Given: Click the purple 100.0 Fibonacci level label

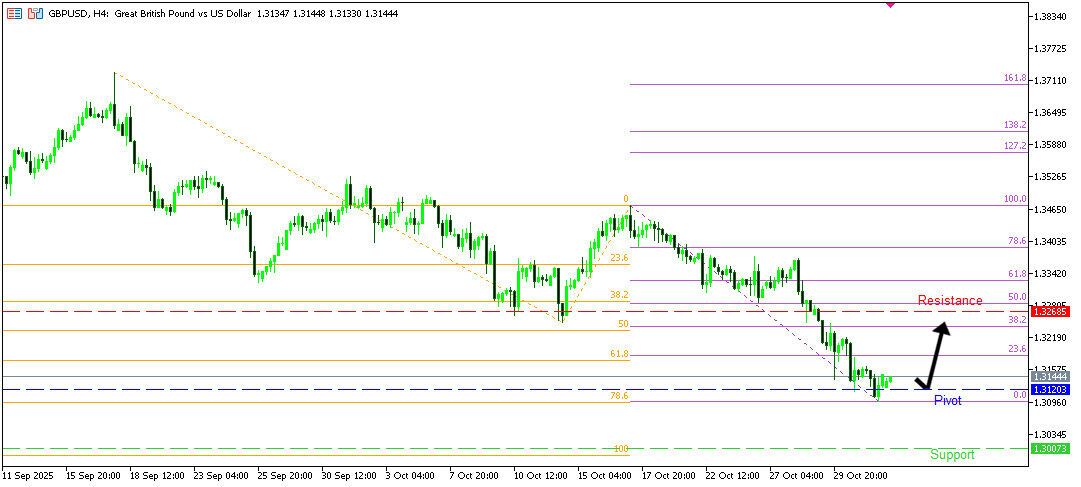Looking at the screenshot, I should (1014, 199).
